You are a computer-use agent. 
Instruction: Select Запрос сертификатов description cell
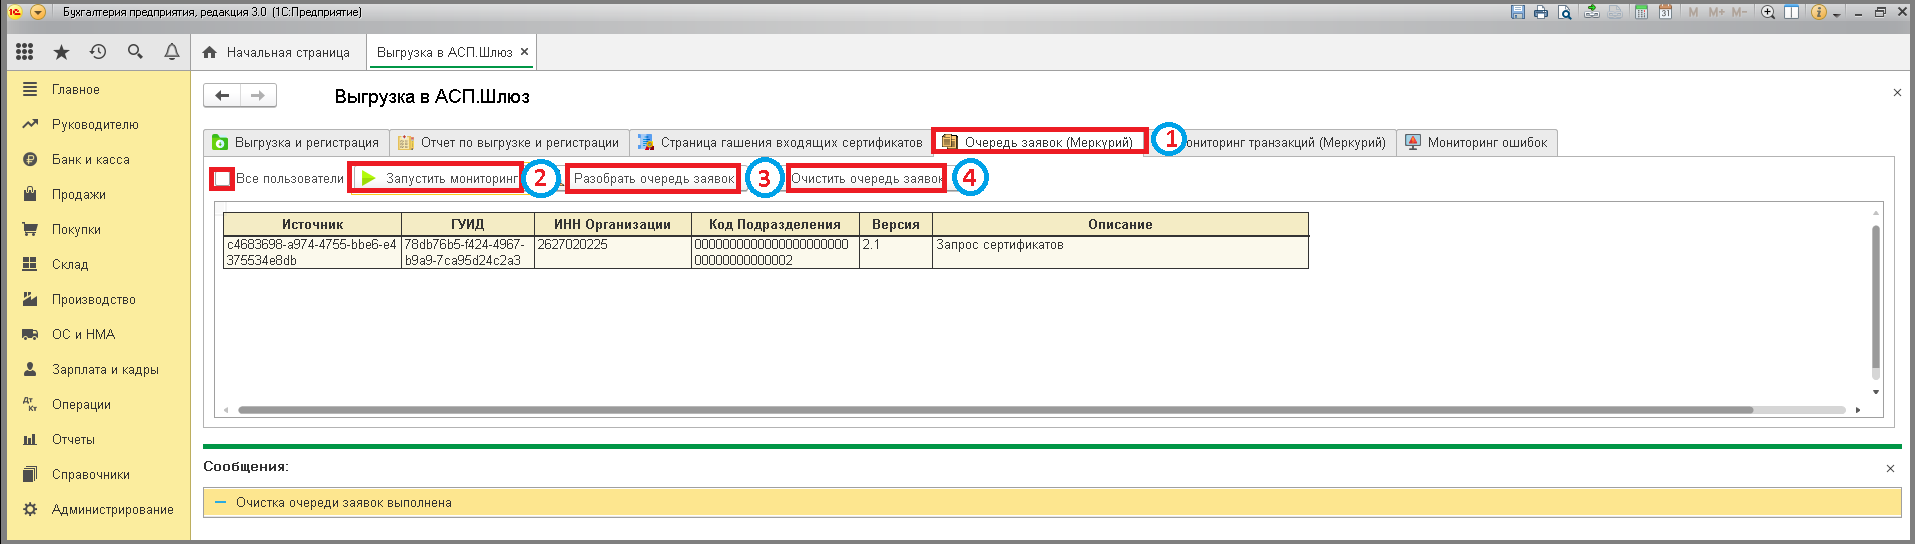[1120, 252]
